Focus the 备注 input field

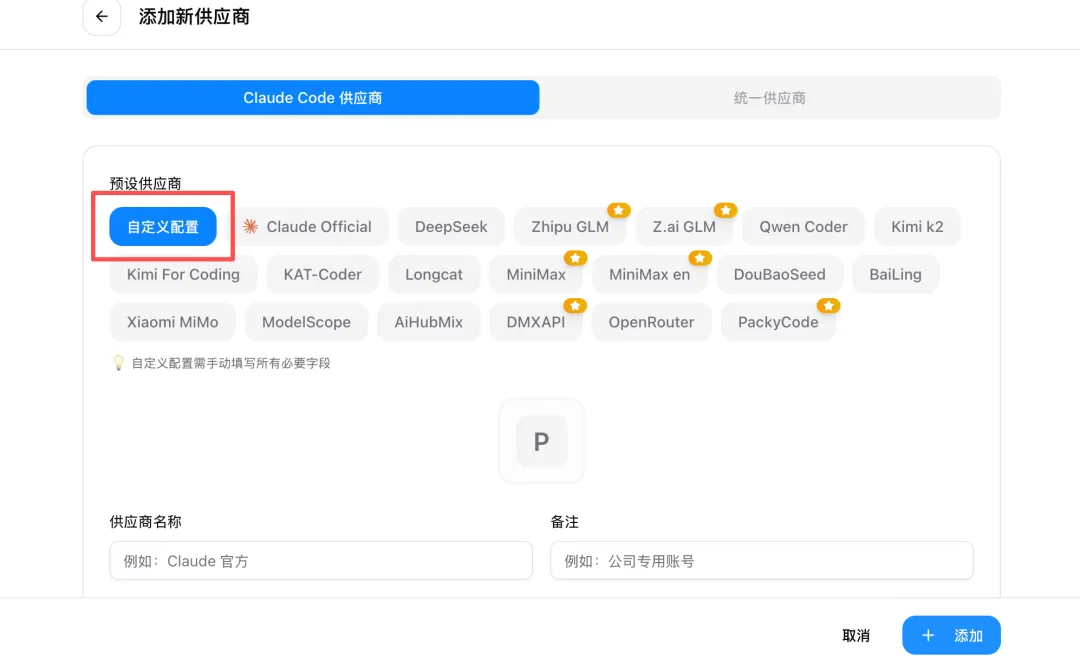(762, 561)
